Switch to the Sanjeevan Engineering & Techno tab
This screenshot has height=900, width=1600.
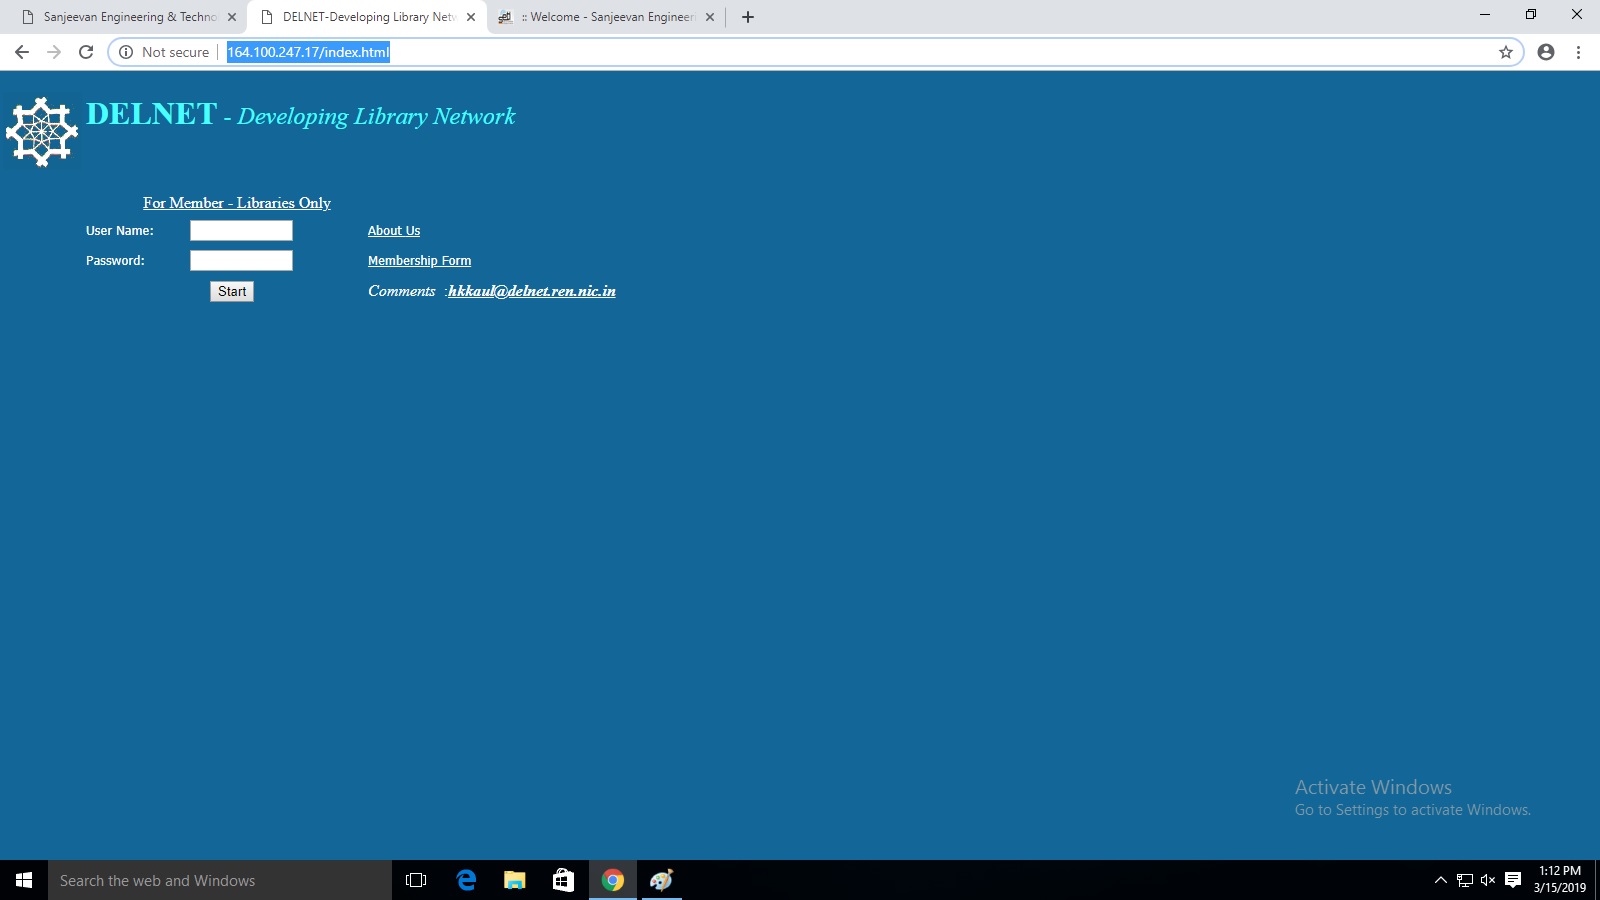pyautogui.click(x=128, y=17)
